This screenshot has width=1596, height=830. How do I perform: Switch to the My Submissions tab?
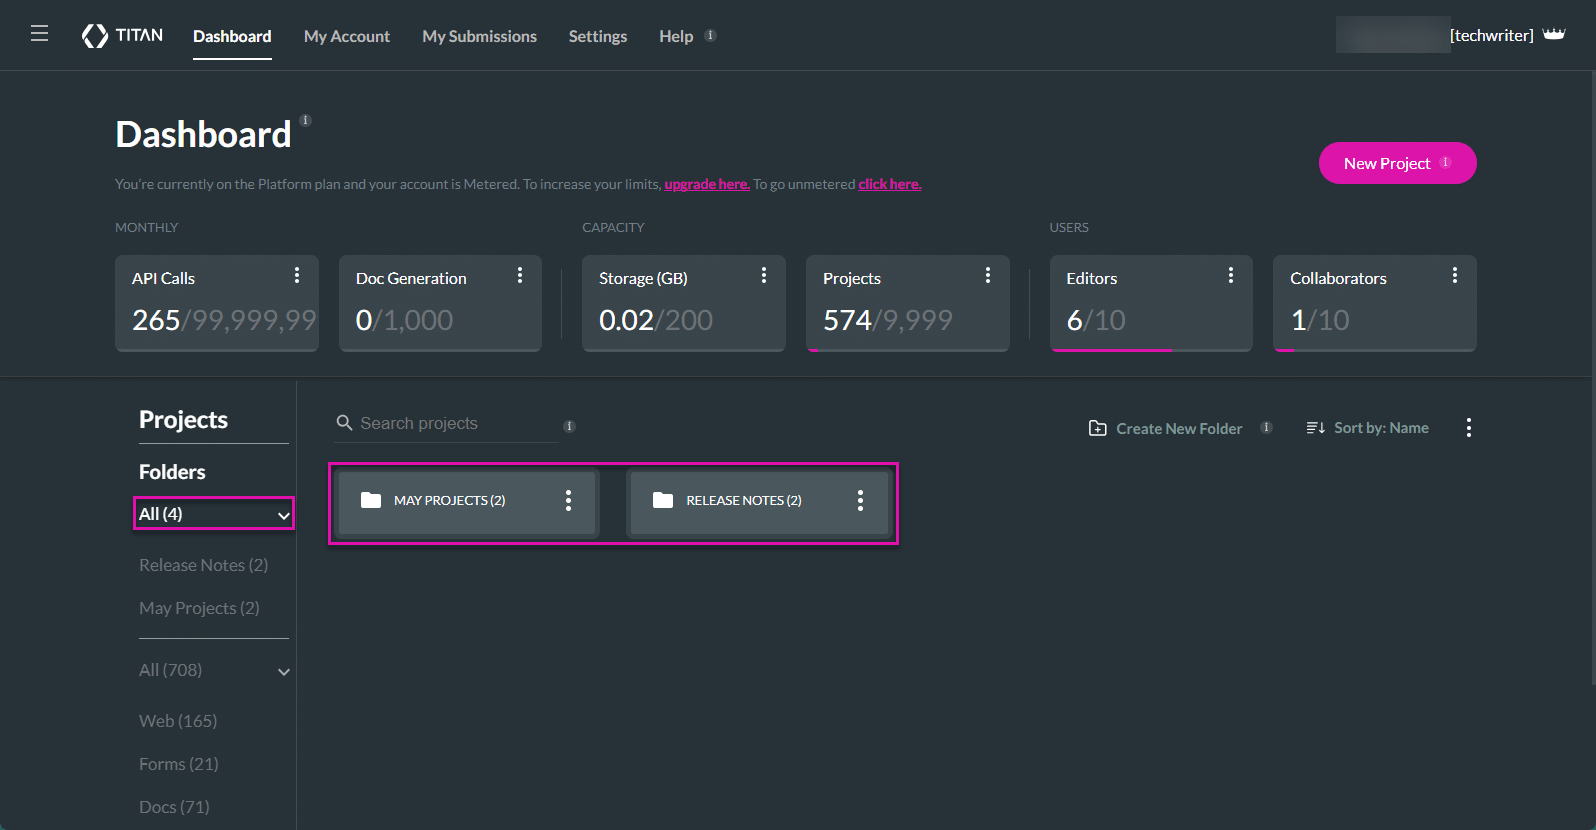(x=479, y=36)
